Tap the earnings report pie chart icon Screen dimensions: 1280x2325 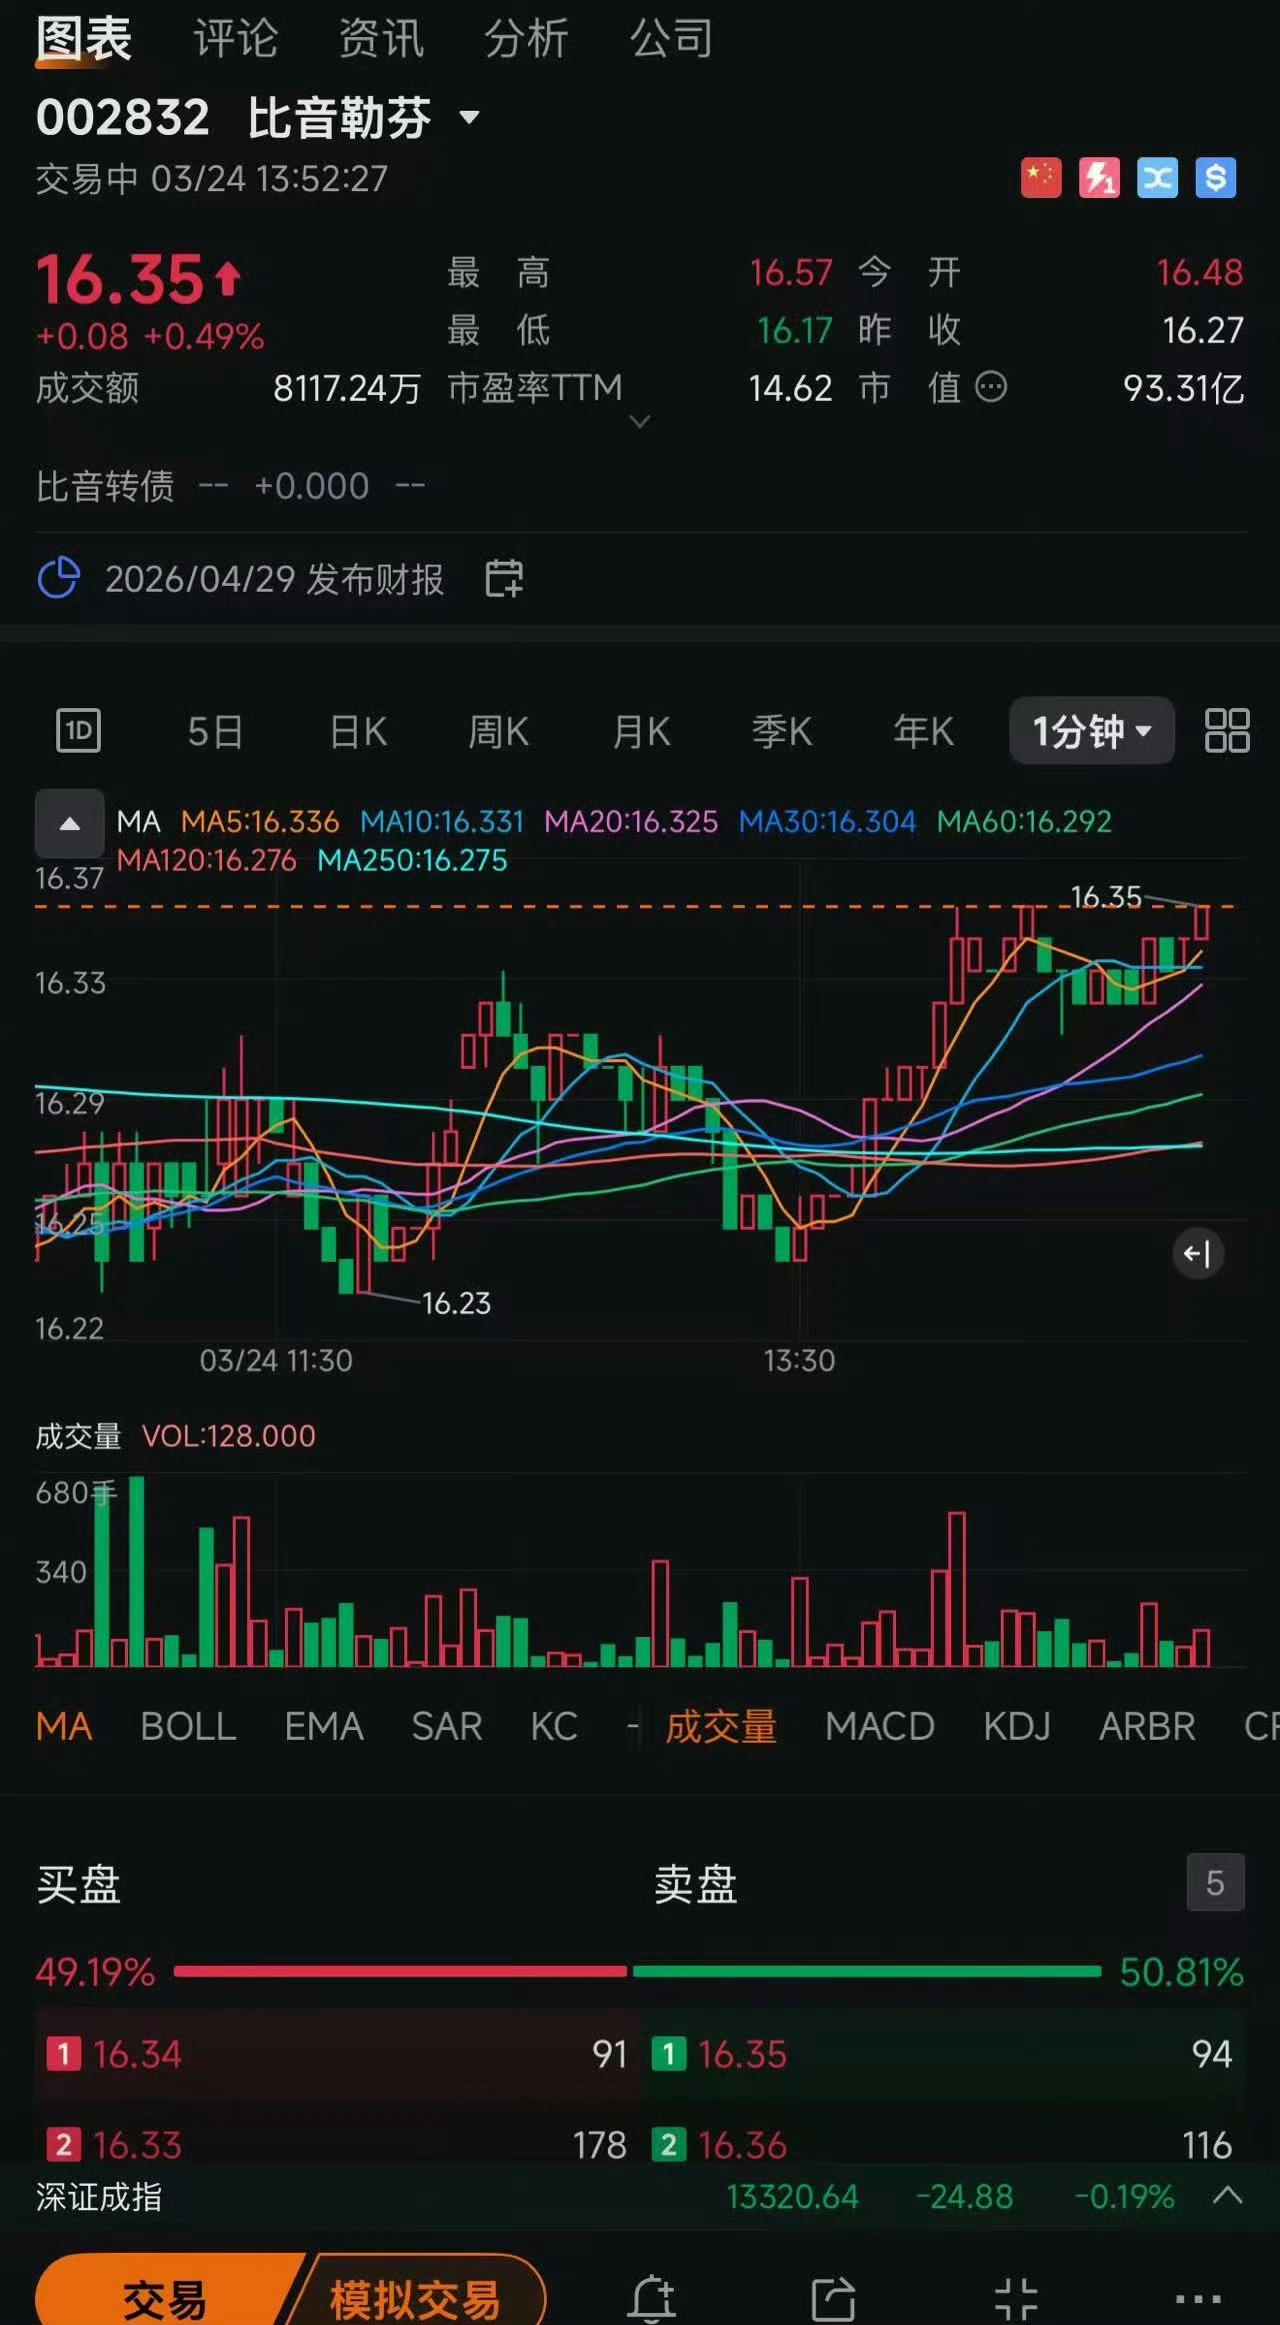click(x=58, y=578)
